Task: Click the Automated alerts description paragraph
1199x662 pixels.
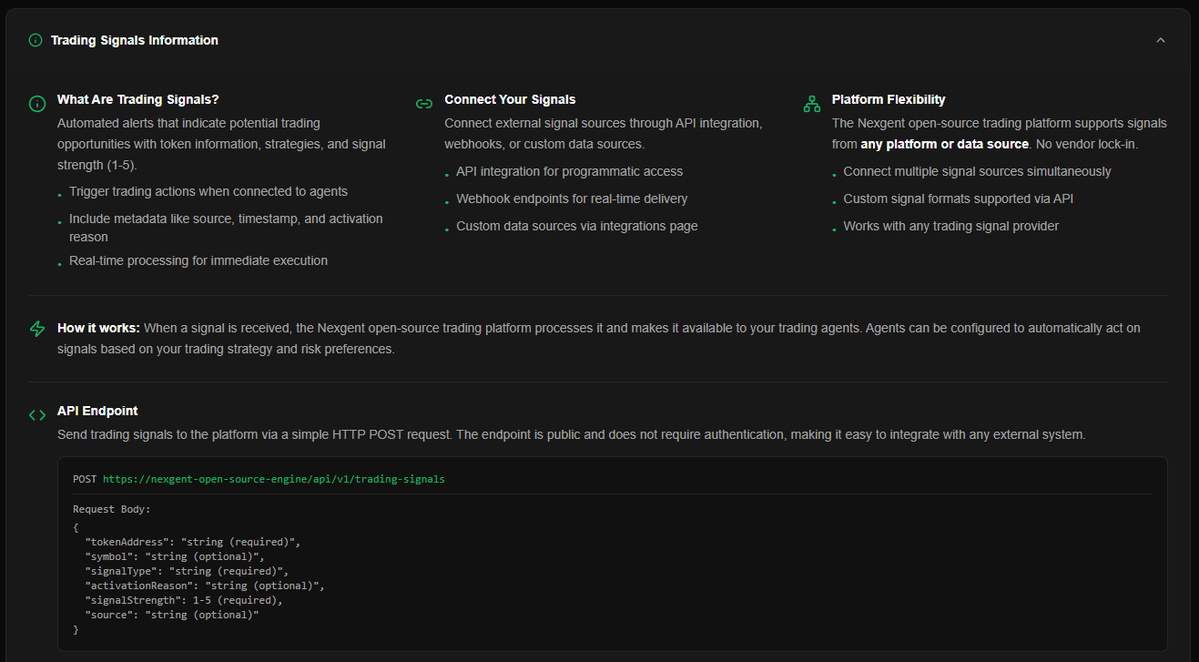Action: coord(222,144)
